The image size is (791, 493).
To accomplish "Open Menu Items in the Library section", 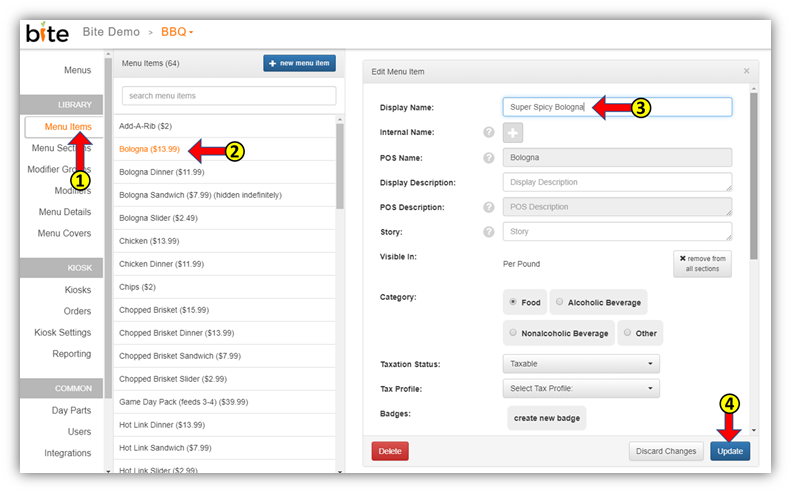I will pos(68,127).
